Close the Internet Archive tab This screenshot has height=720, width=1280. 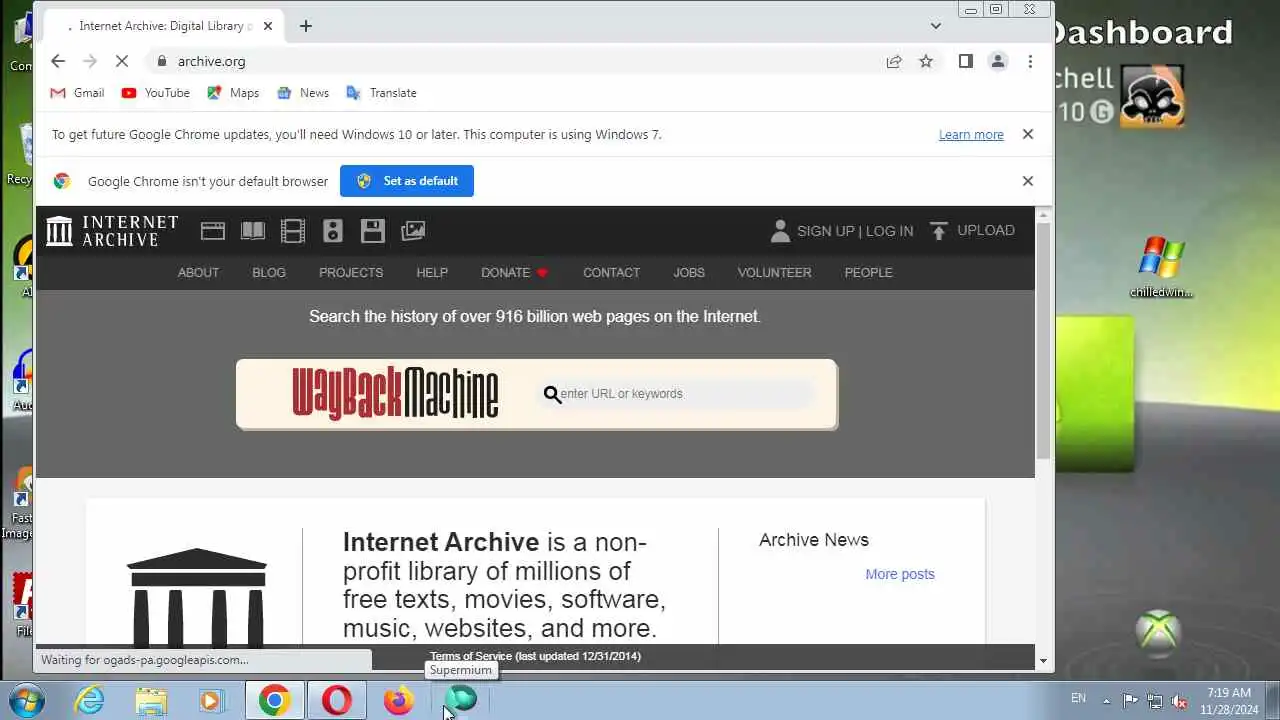268,26
